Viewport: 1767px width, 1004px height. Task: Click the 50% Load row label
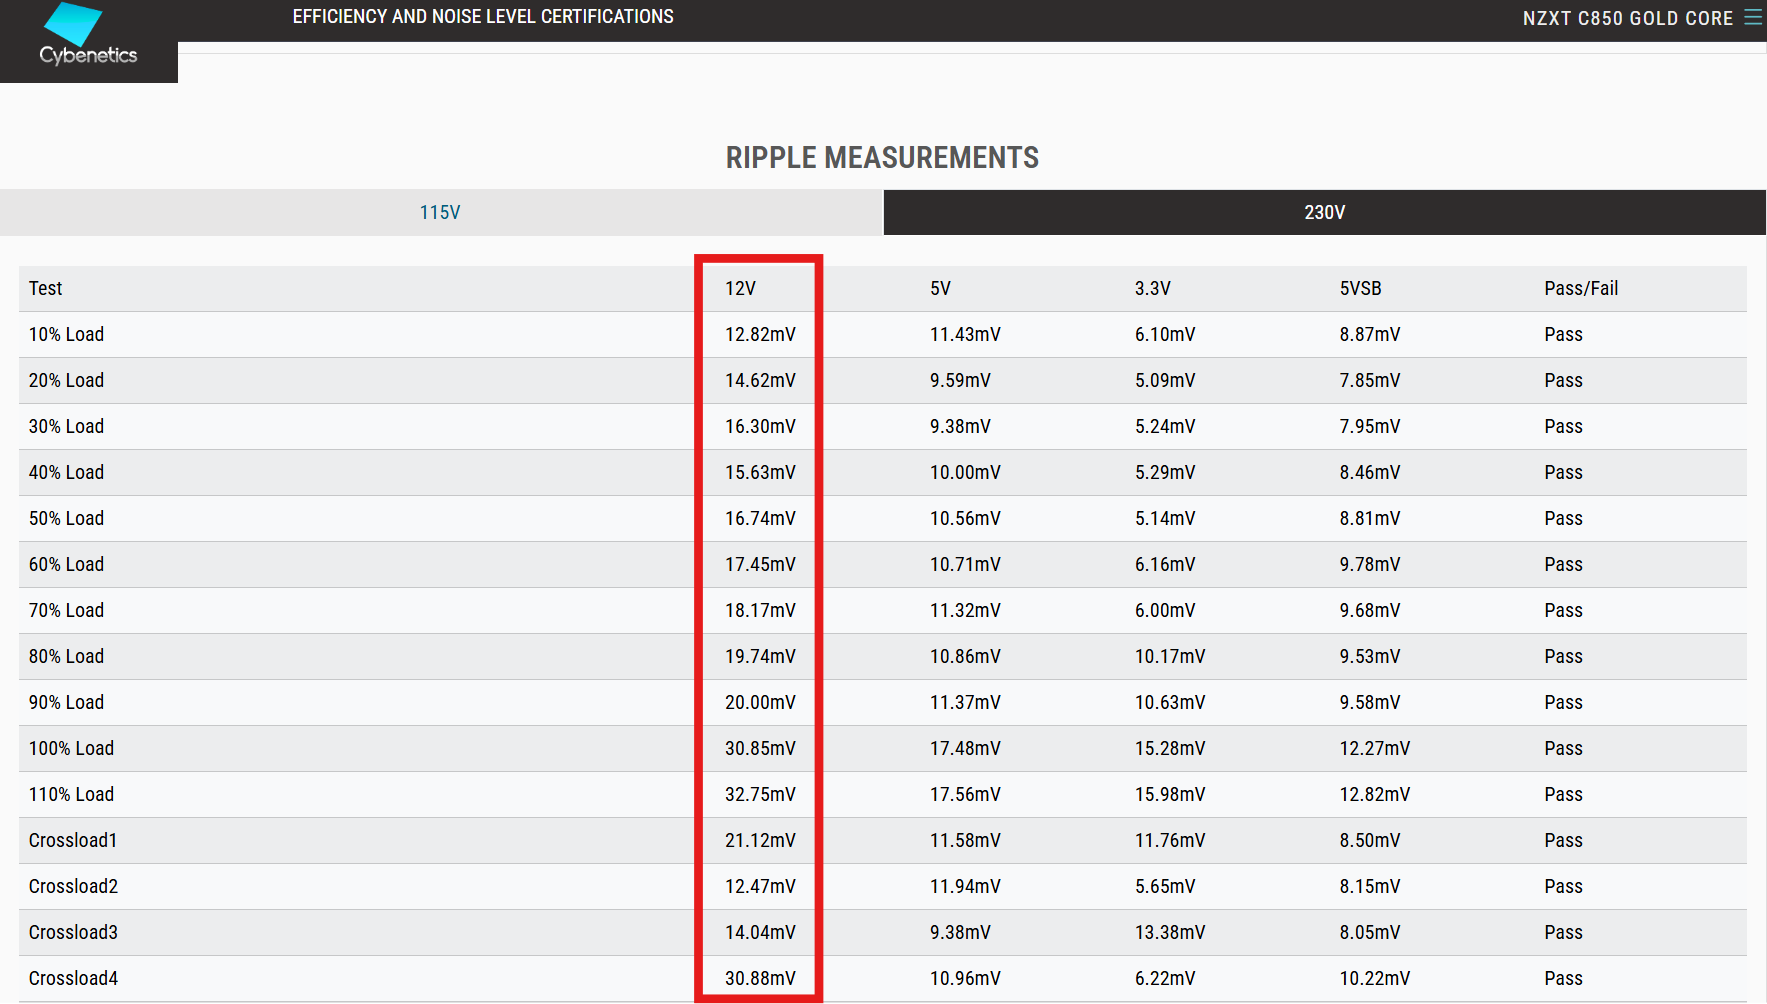[x=66, y=518]
